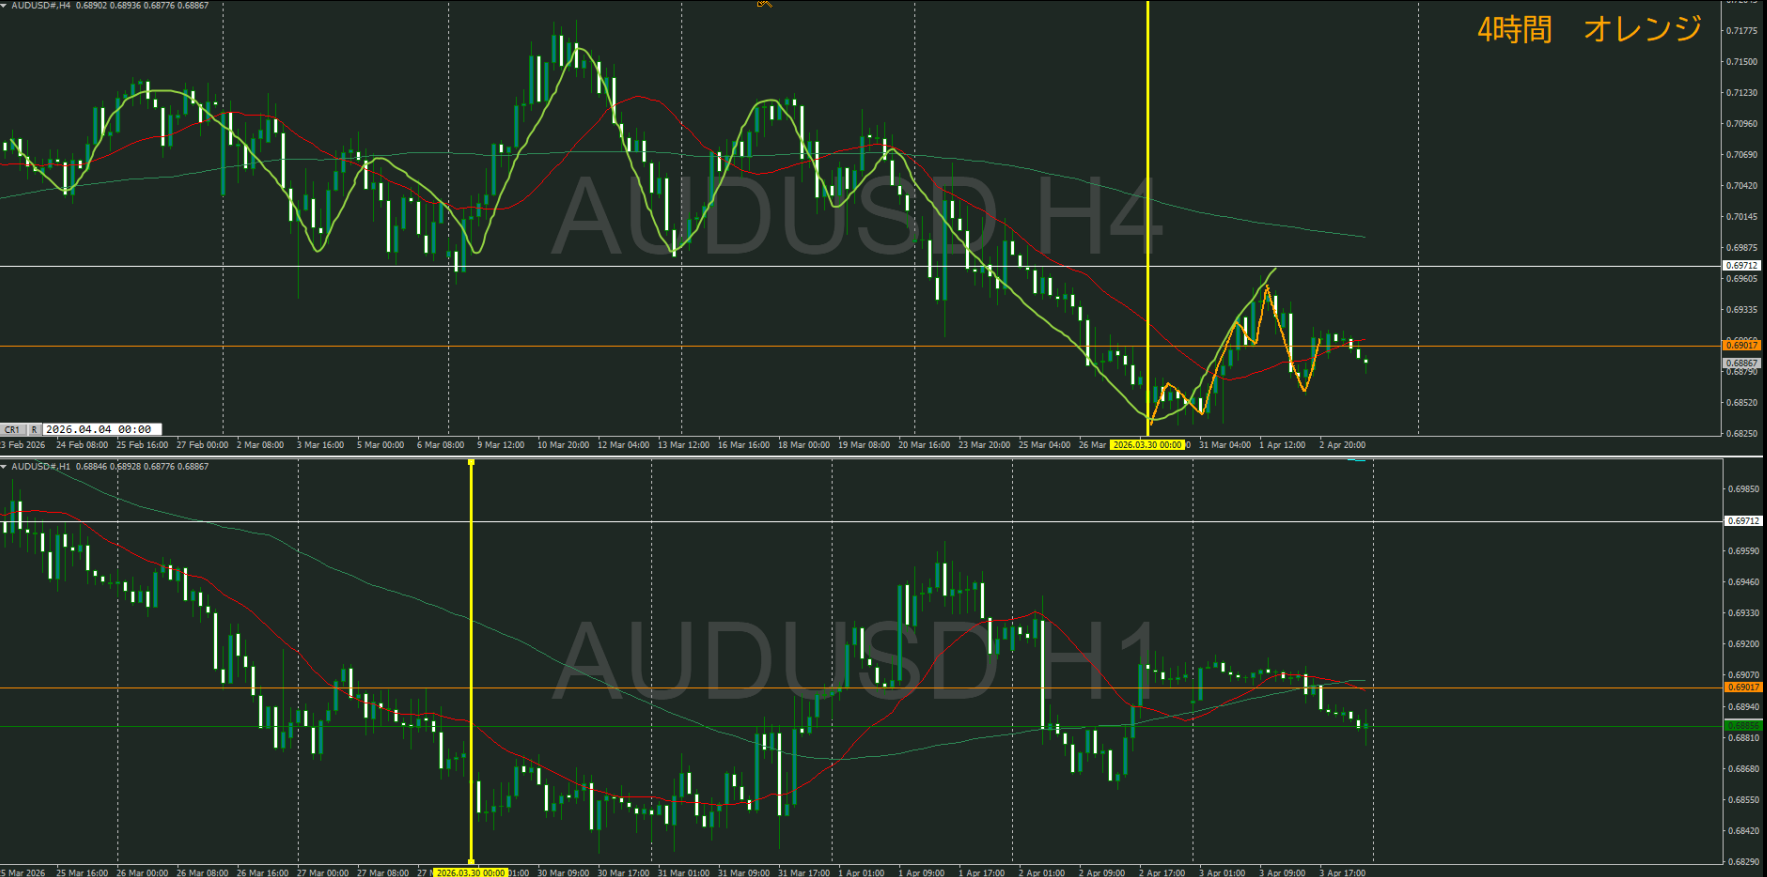Click the orange 0.69017 price tag on H1 chart
Image resolution: width=1767 pixels, height=877 pixels.
(1741, 687)
